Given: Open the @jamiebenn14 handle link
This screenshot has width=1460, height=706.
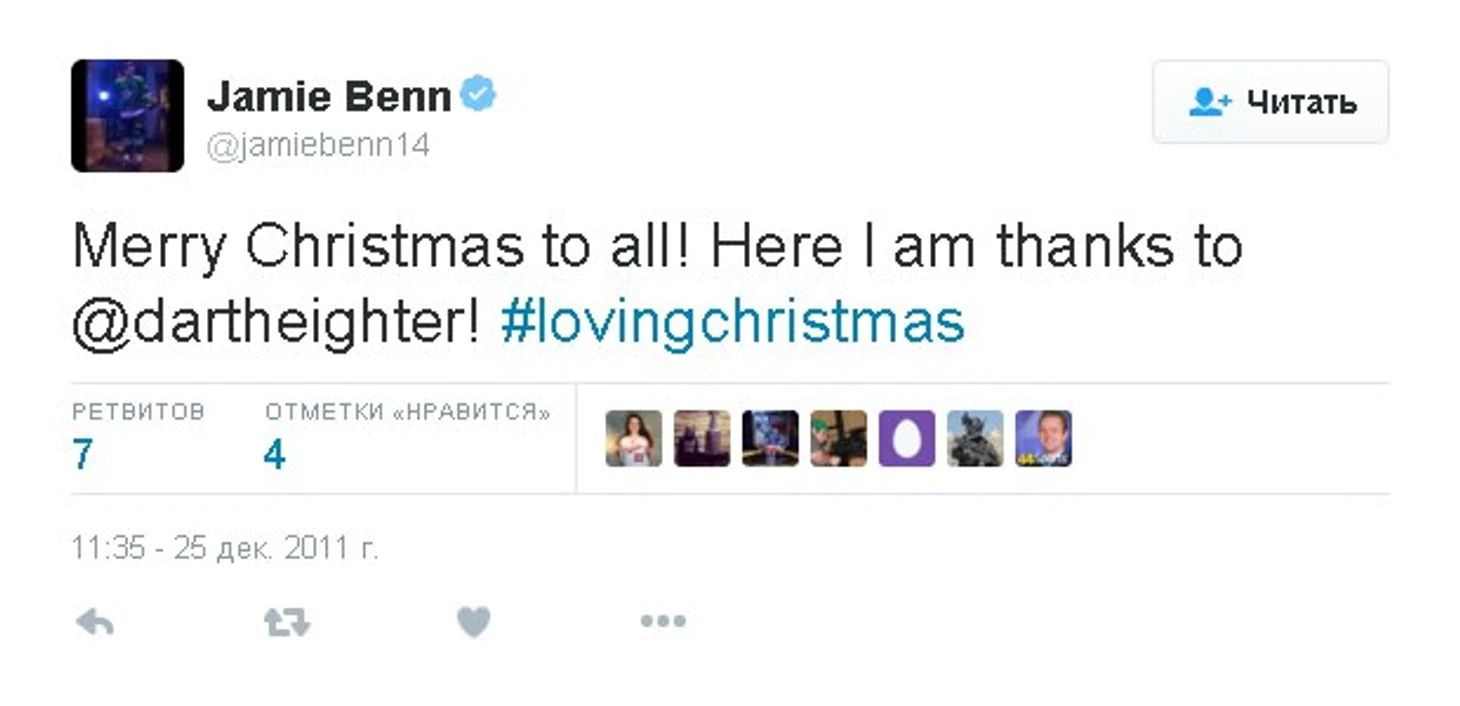Looking at the screenshot, I should 318,146.
